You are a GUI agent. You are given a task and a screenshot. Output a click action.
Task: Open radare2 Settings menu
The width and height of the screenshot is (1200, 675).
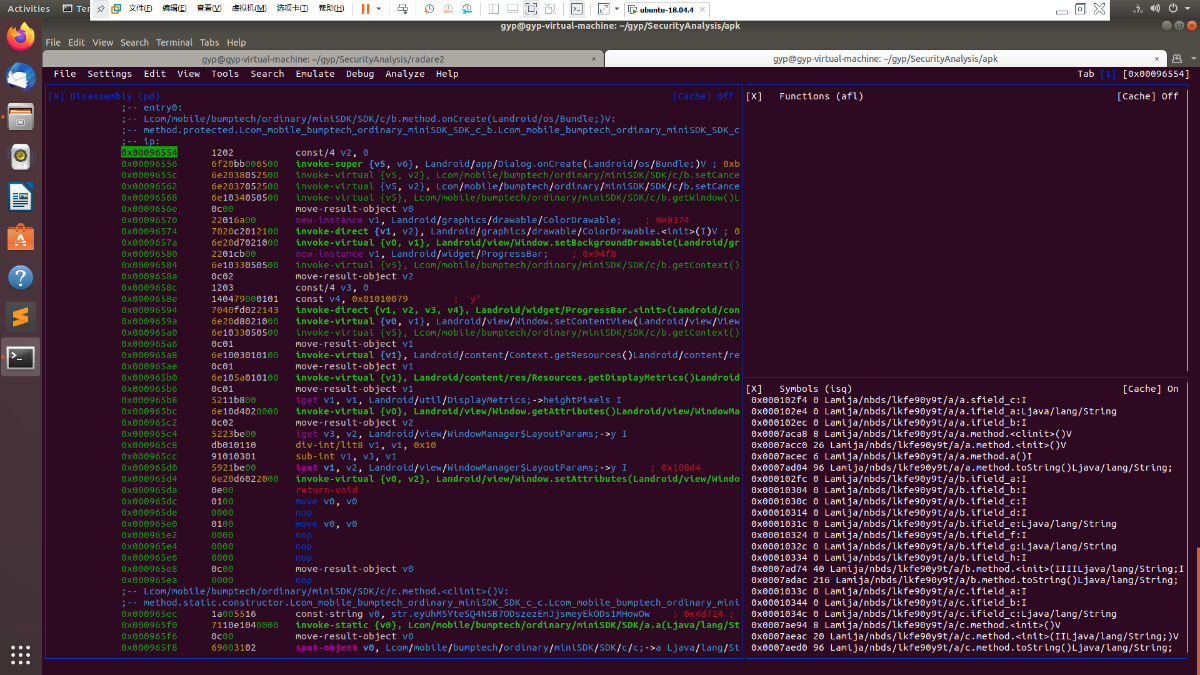(109, 74)
